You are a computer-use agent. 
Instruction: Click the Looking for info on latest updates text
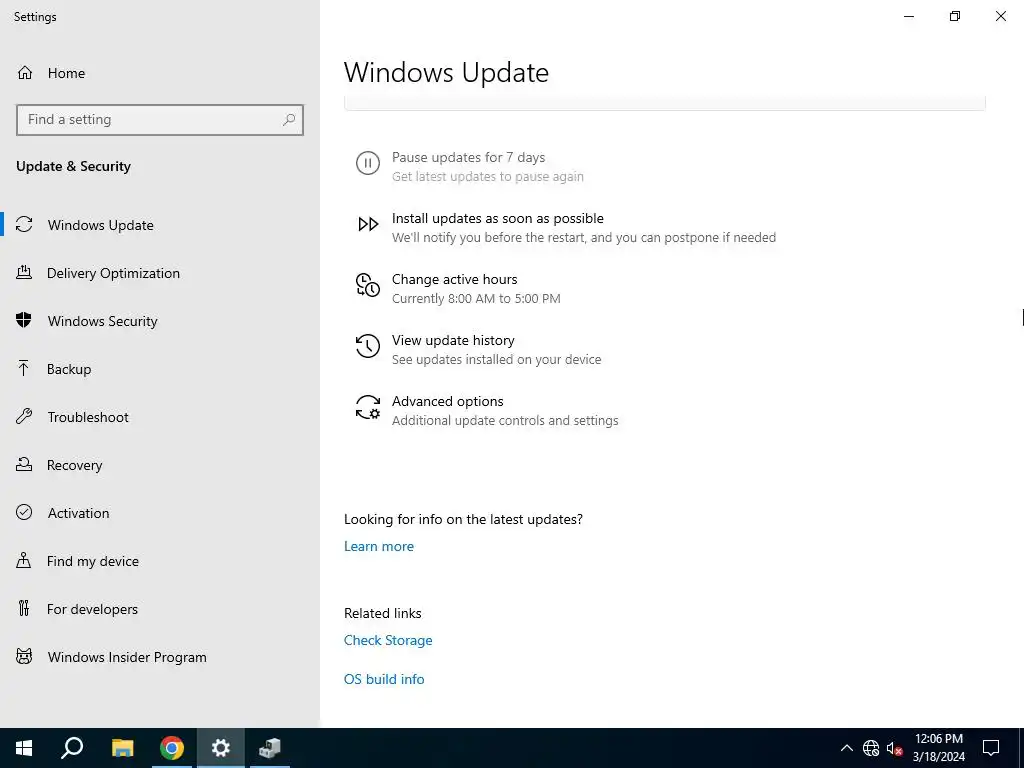(463, 519)
